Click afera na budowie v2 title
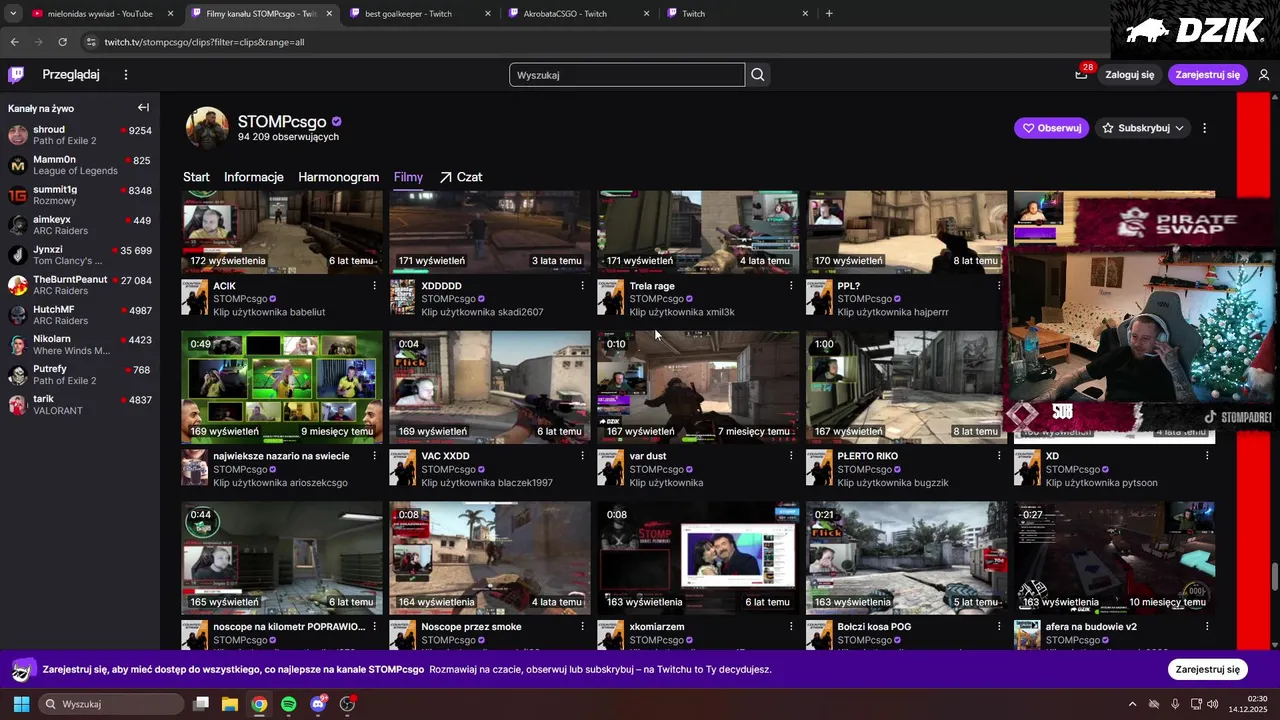The image size is (1280, 720). click(x=1091, y=627)
